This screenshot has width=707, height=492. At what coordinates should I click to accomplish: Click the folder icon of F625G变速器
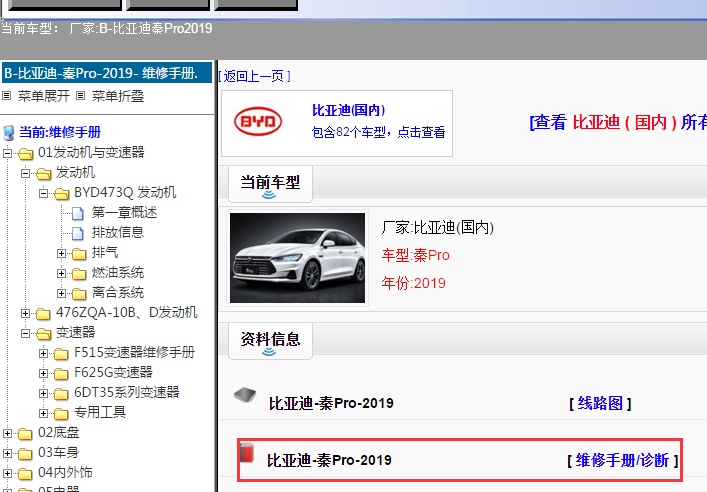tap(61, 374)
